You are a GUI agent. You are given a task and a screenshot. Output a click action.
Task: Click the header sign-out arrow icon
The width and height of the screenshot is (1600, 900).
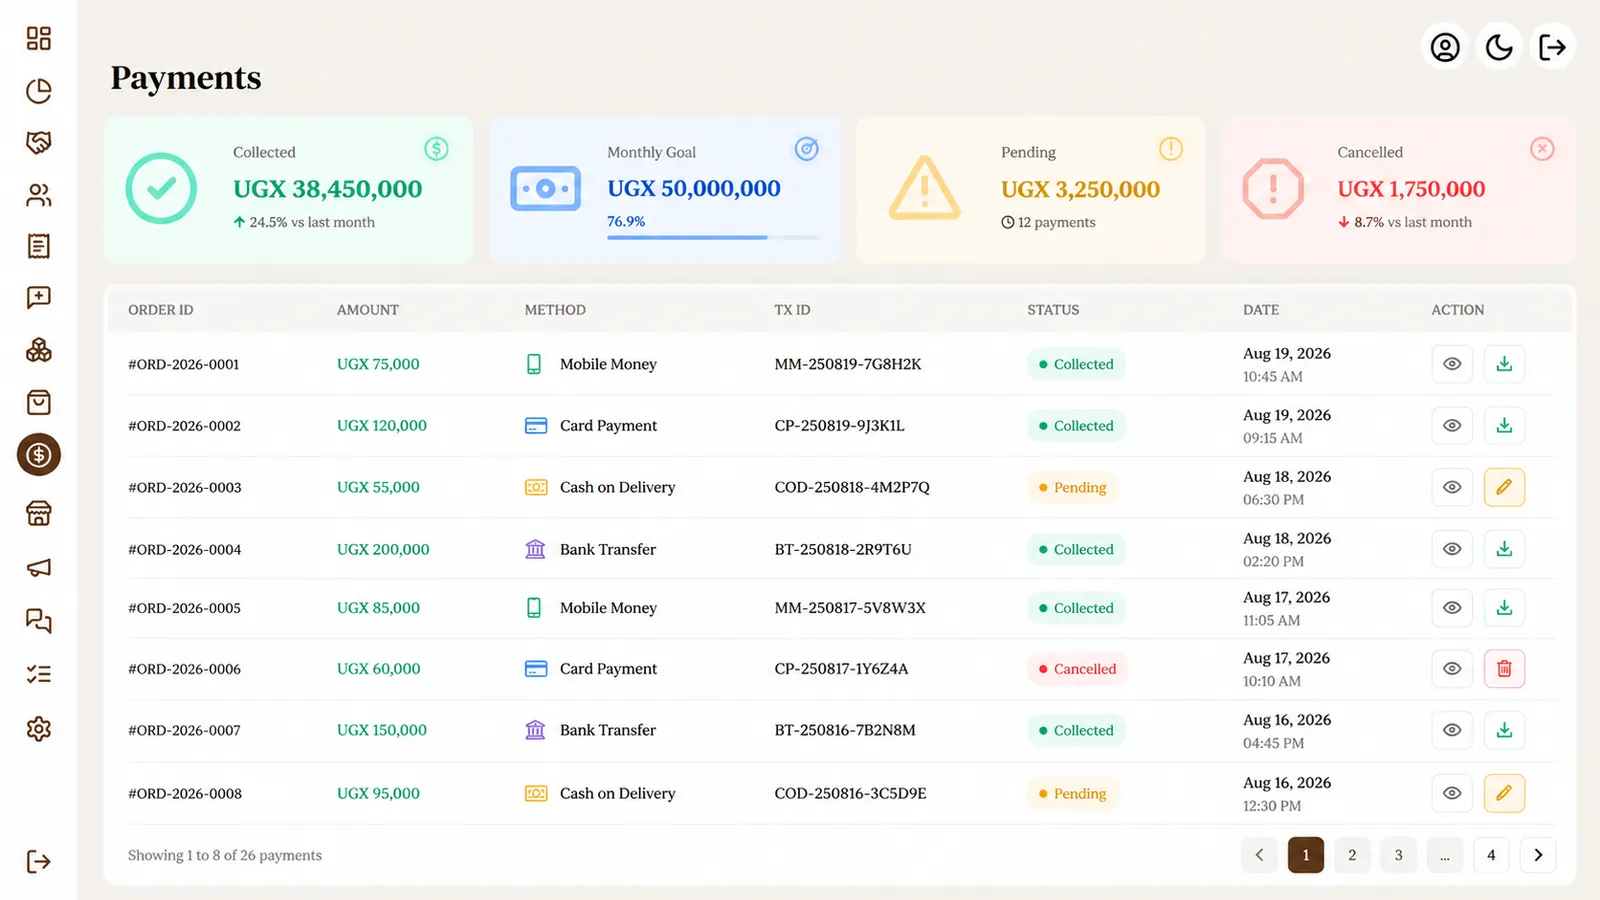tap(1552, 47)
